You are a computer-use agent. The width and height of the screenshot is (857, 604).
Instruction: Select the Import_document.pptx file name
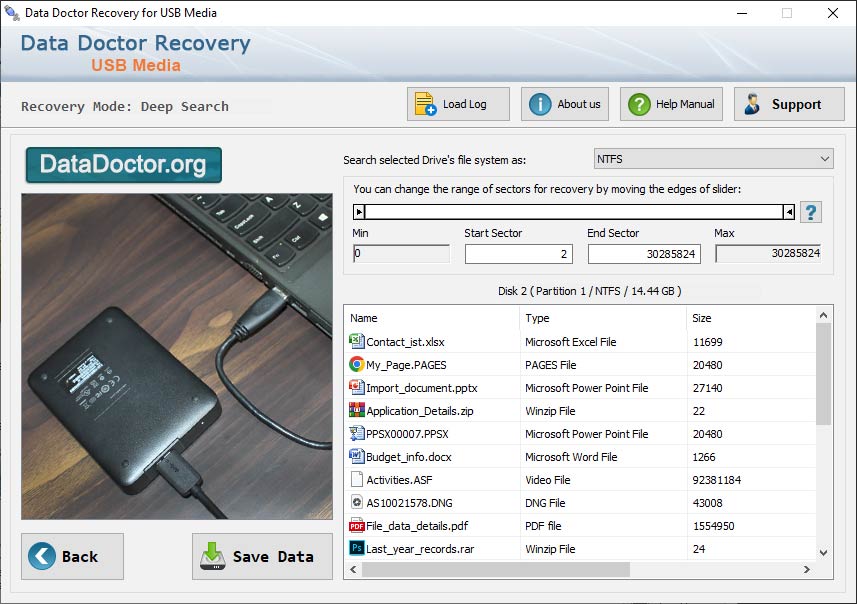(x=421, y=388)
